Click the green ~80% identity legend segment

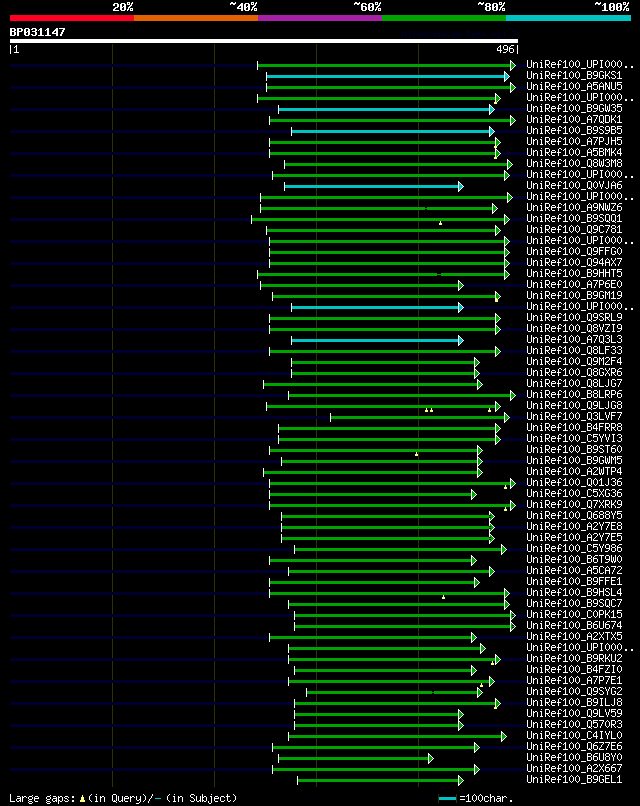444,18
